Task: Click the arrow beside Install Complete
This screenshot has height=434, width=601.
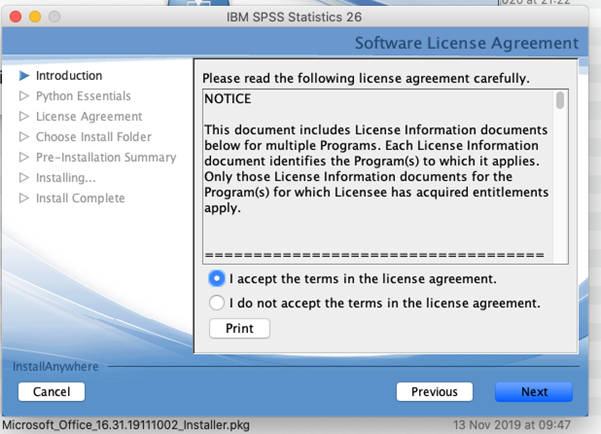Action: [x=24, y=198]
